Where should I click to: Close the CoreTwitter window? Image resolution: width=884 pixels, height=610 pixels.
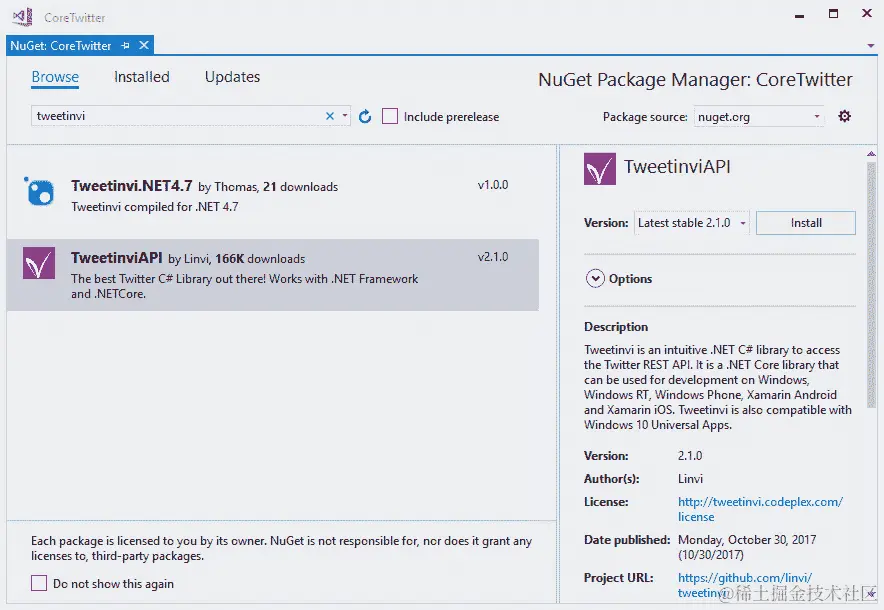tap(867, 14)
